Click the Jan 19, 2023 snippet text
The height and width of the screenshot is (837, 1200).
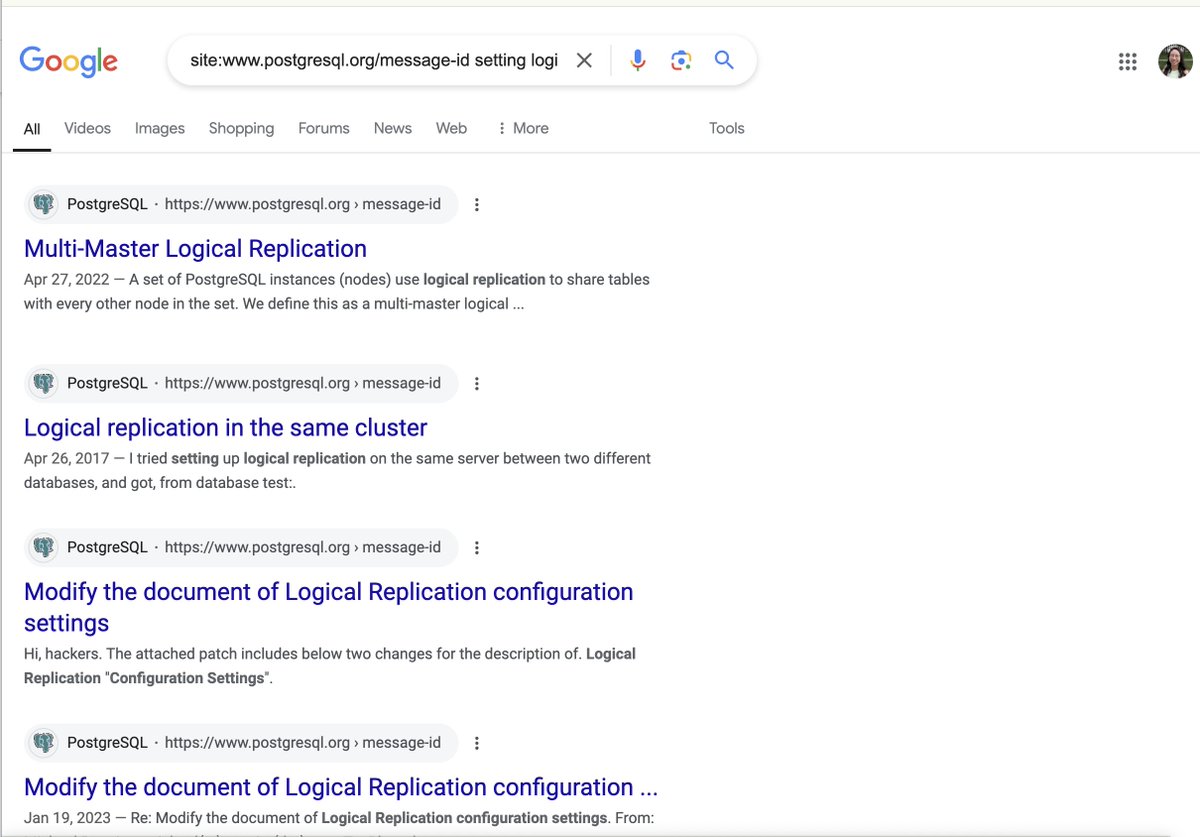pyautogui.click(x=339, y=818)
